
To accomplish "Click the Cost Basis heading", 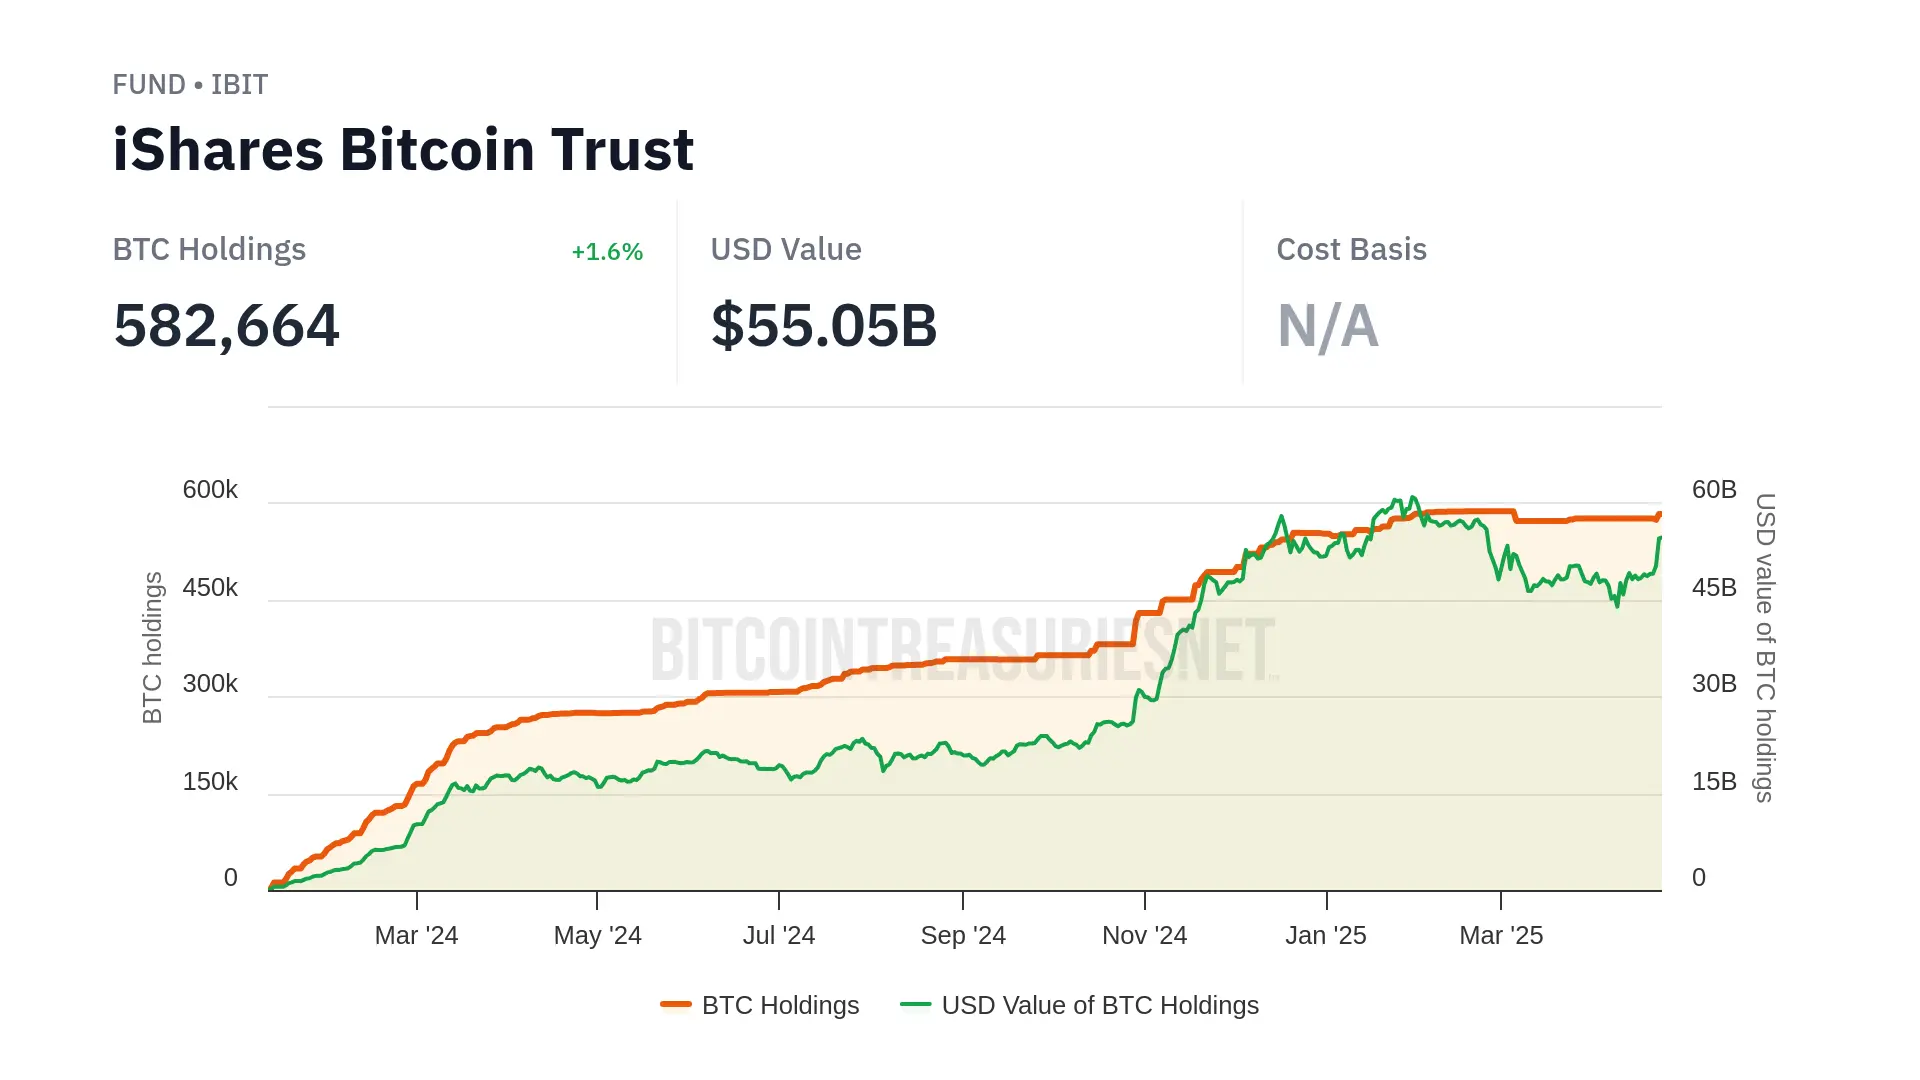I will (x=1351, y=250).
